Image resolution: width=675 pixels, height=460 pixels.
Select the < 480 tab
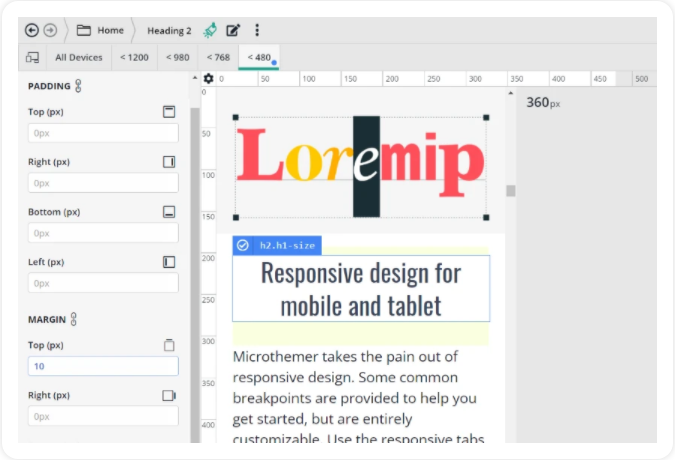point(259,57)
